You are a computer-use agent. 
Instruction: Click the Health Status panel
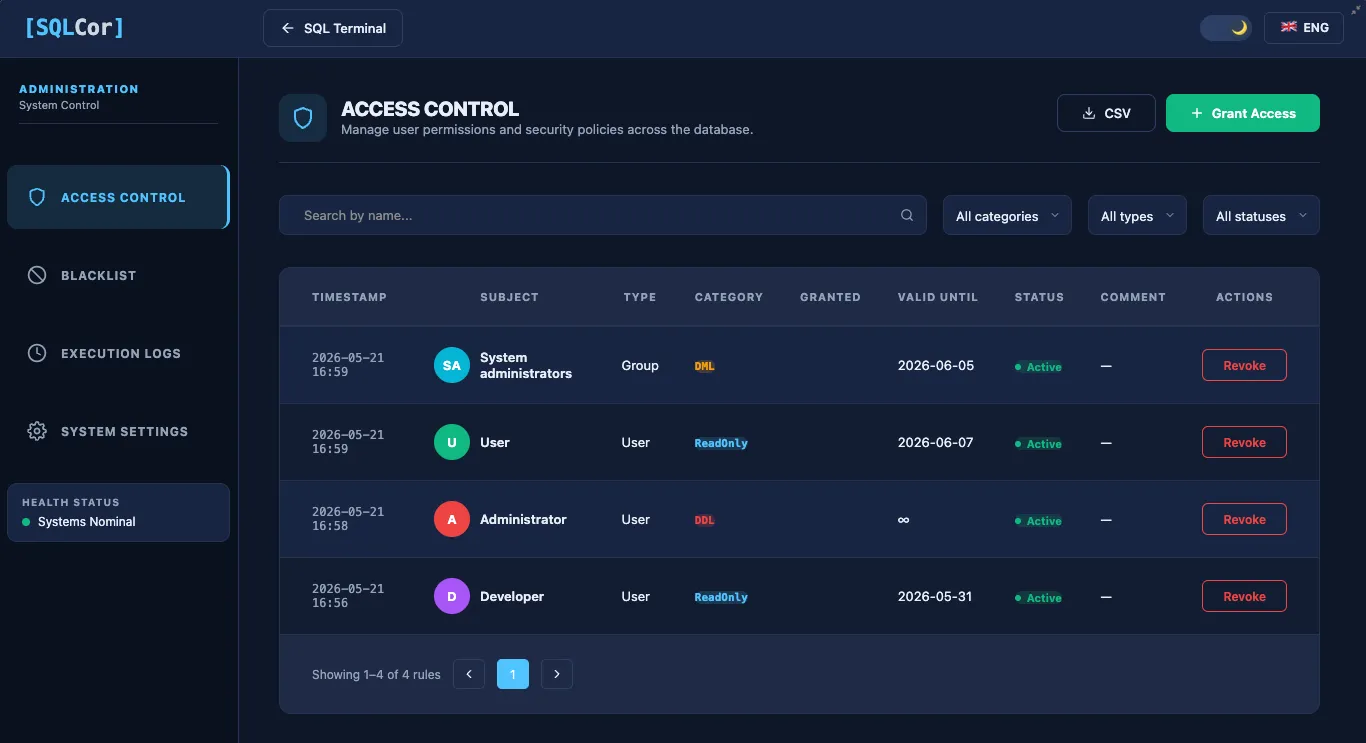click(118, 512)
